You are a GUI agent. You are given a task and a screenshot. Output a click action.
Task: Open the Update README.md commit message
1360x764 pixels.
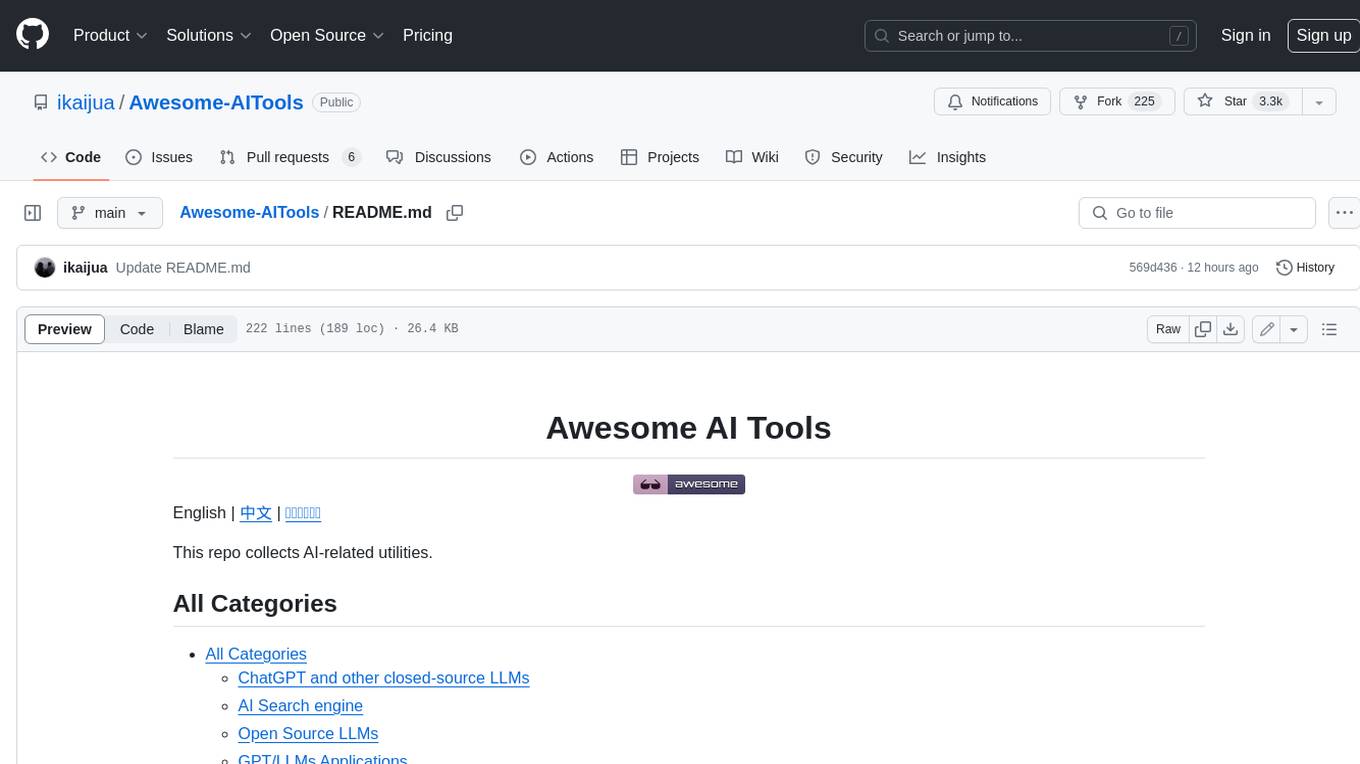pos(183,268)
